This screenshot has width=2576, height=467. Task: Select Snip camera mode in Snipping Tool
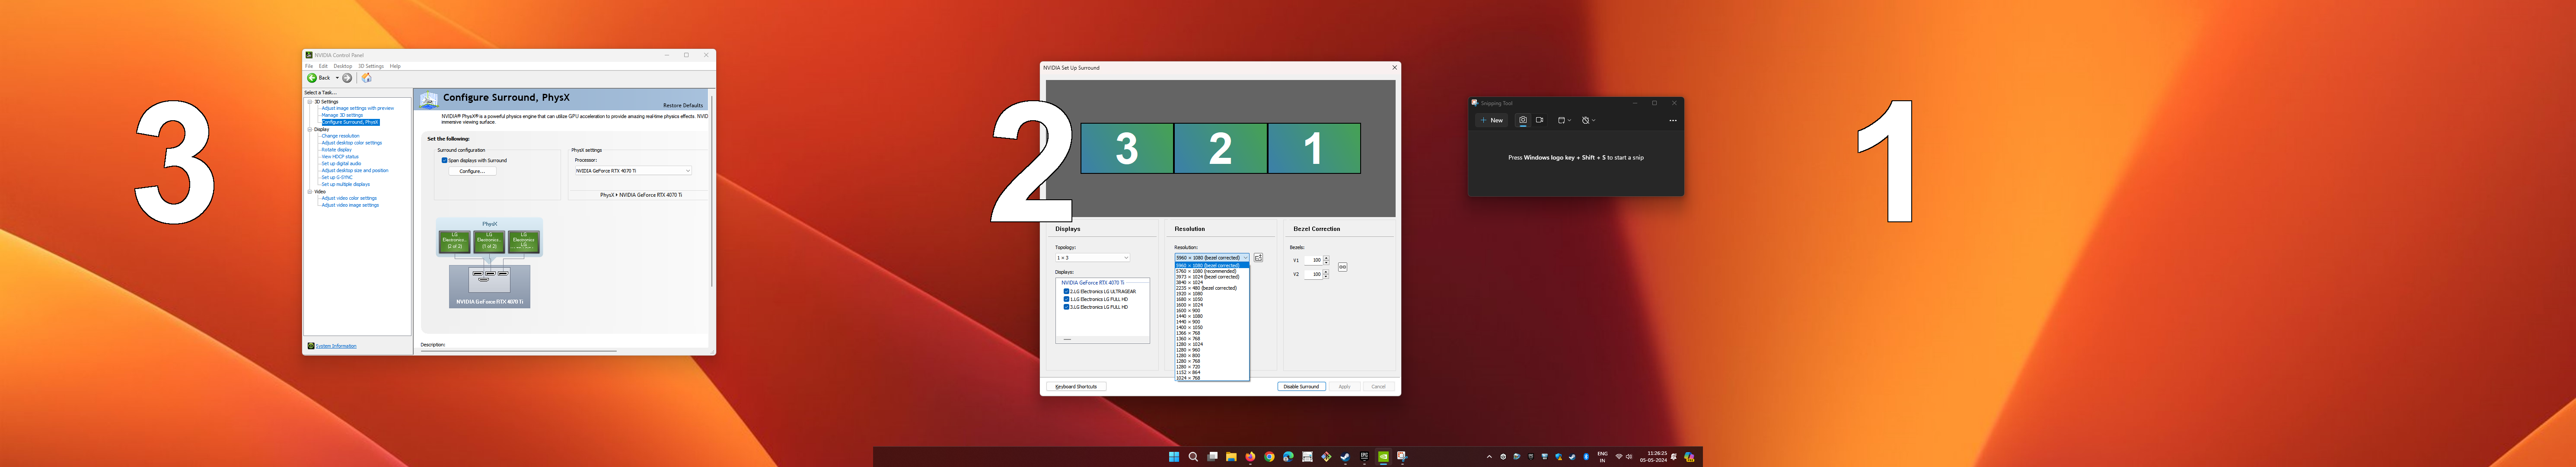1523,120
